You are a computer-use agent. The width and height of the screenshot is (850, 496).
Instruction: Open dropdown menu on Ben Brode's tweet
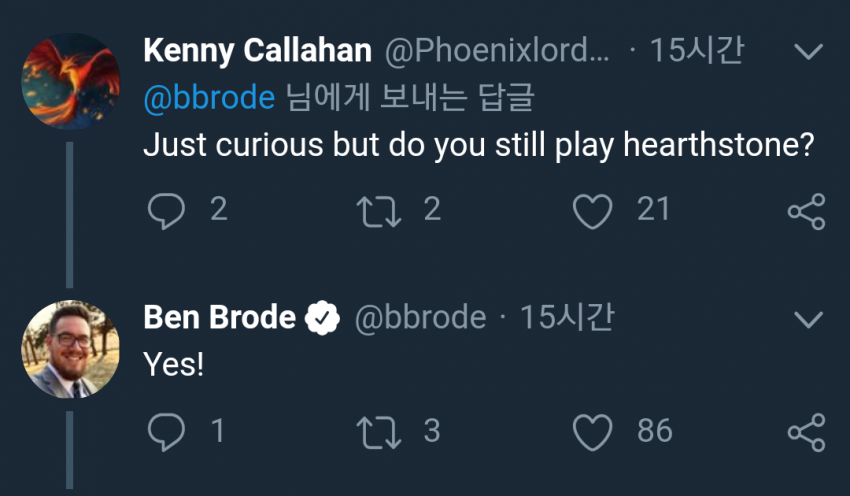(x=807, y=320)
